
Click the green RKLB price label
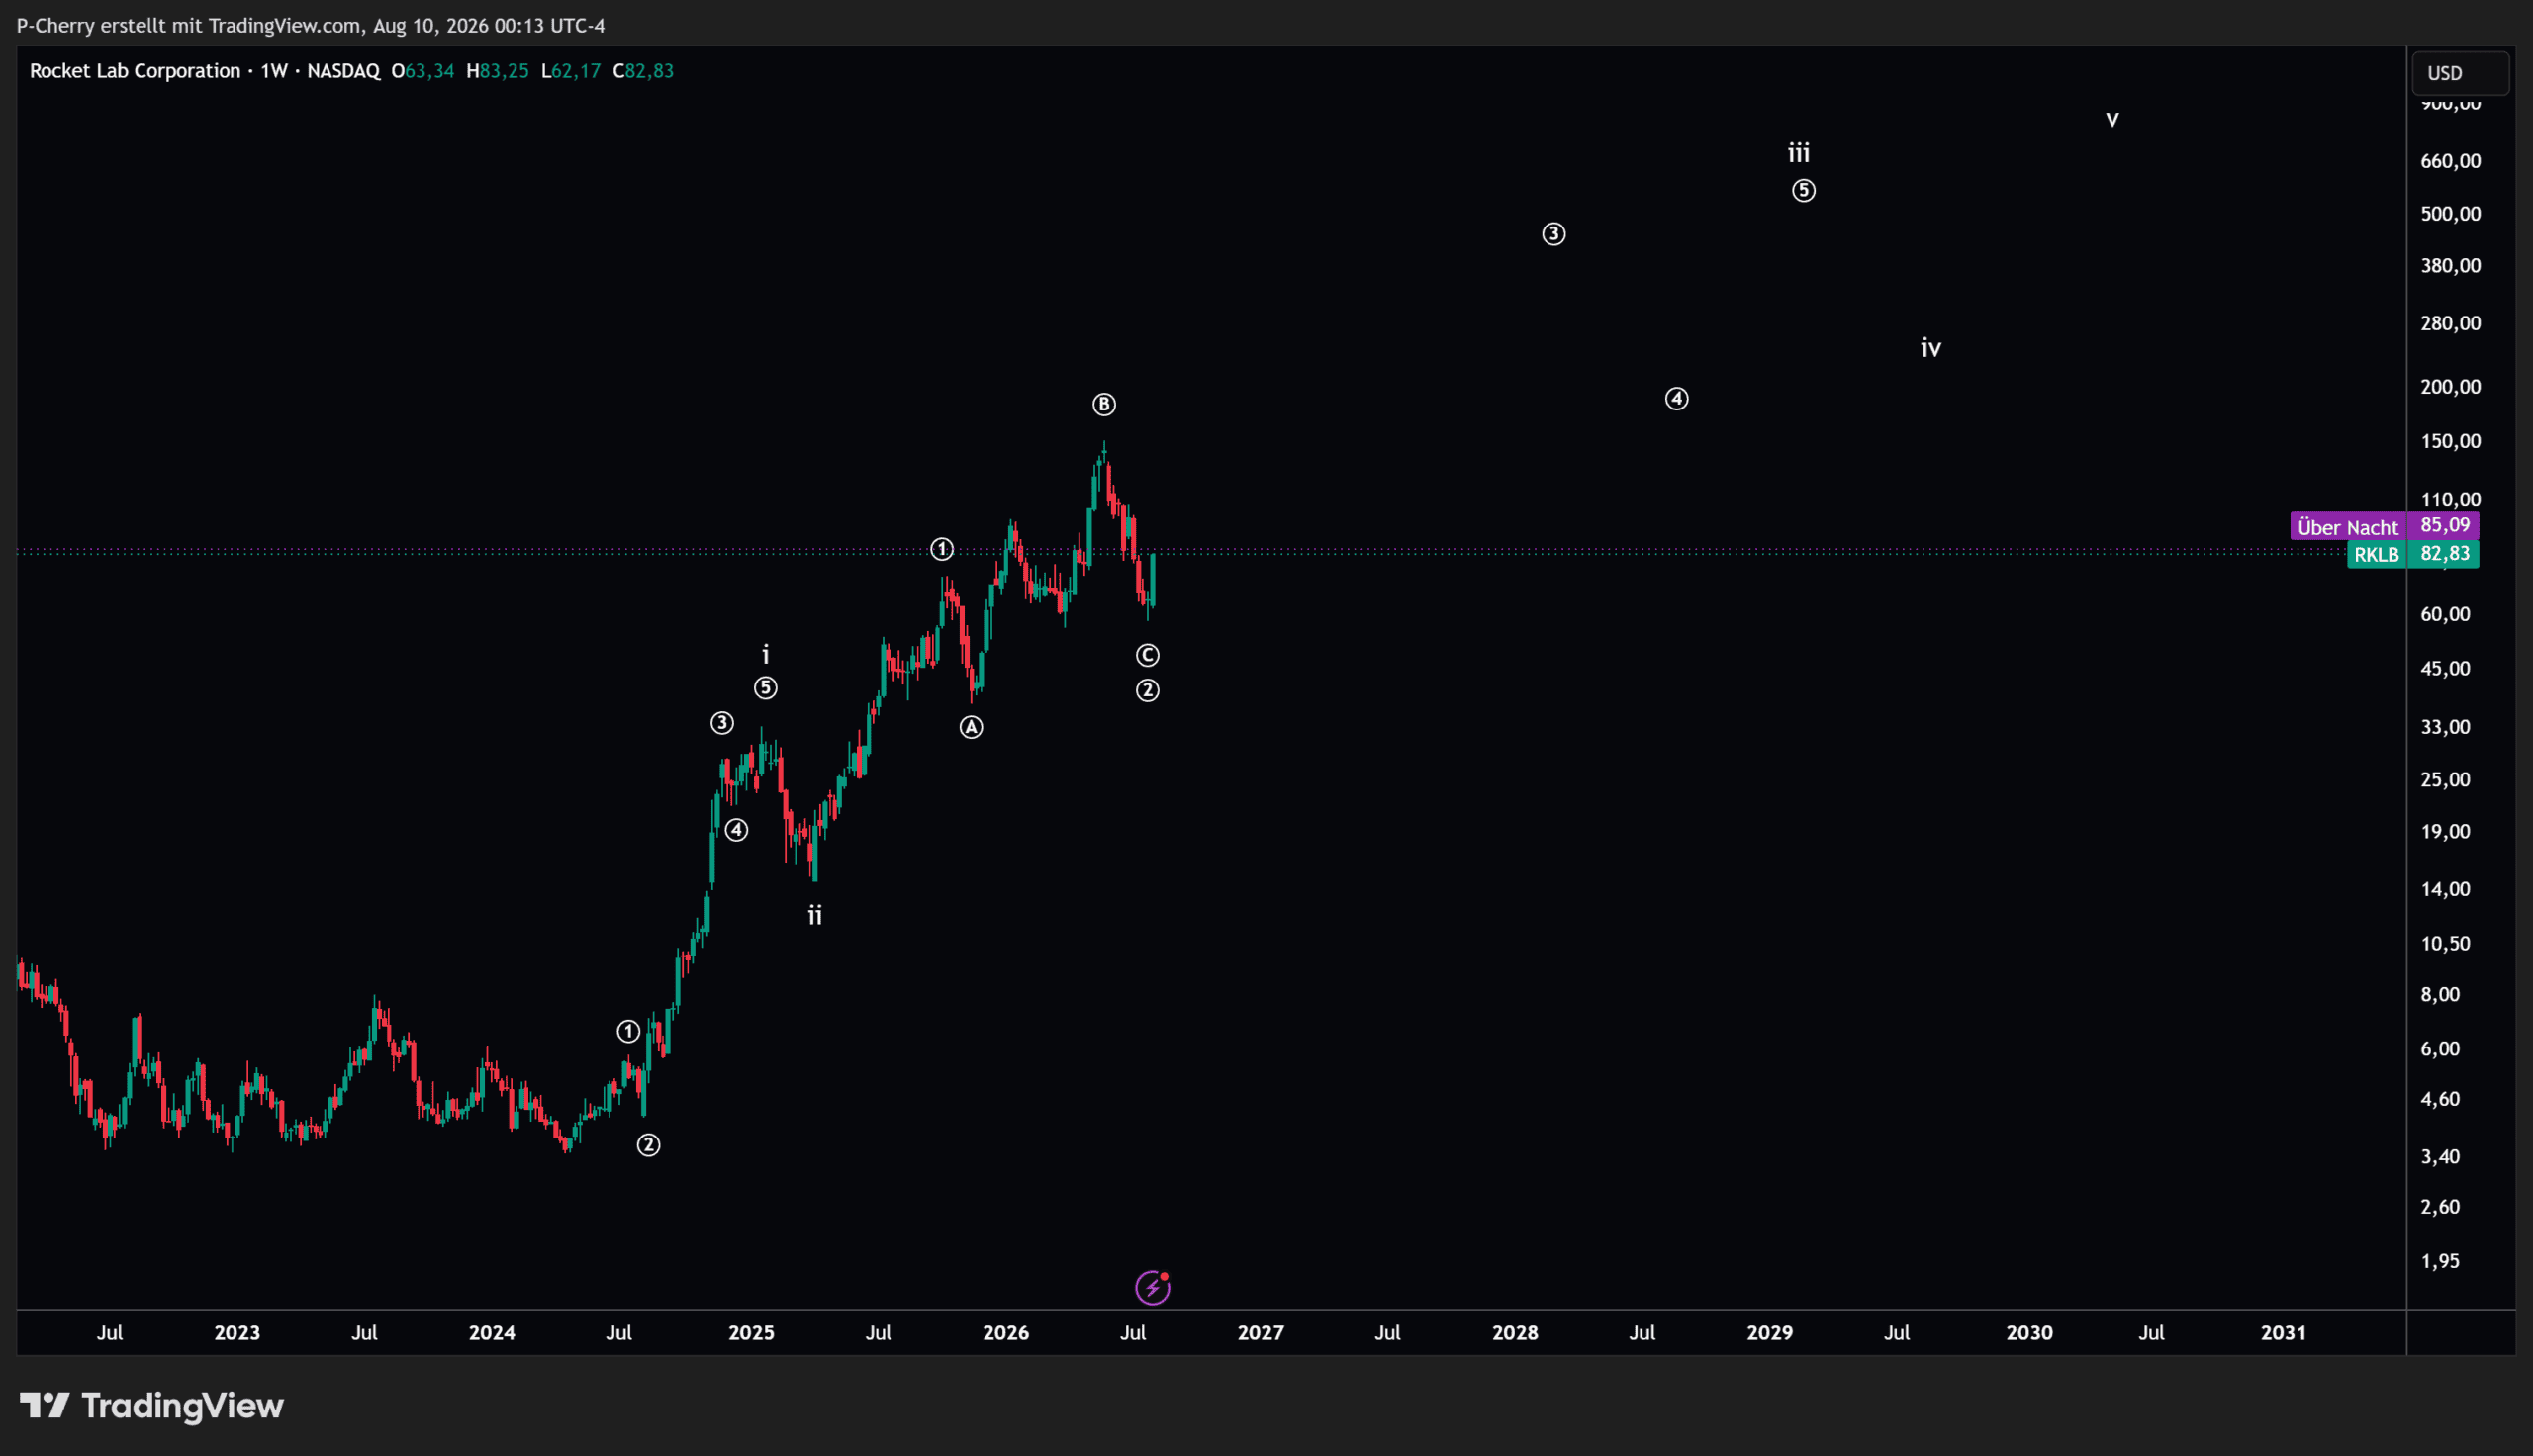[2376, 554]
